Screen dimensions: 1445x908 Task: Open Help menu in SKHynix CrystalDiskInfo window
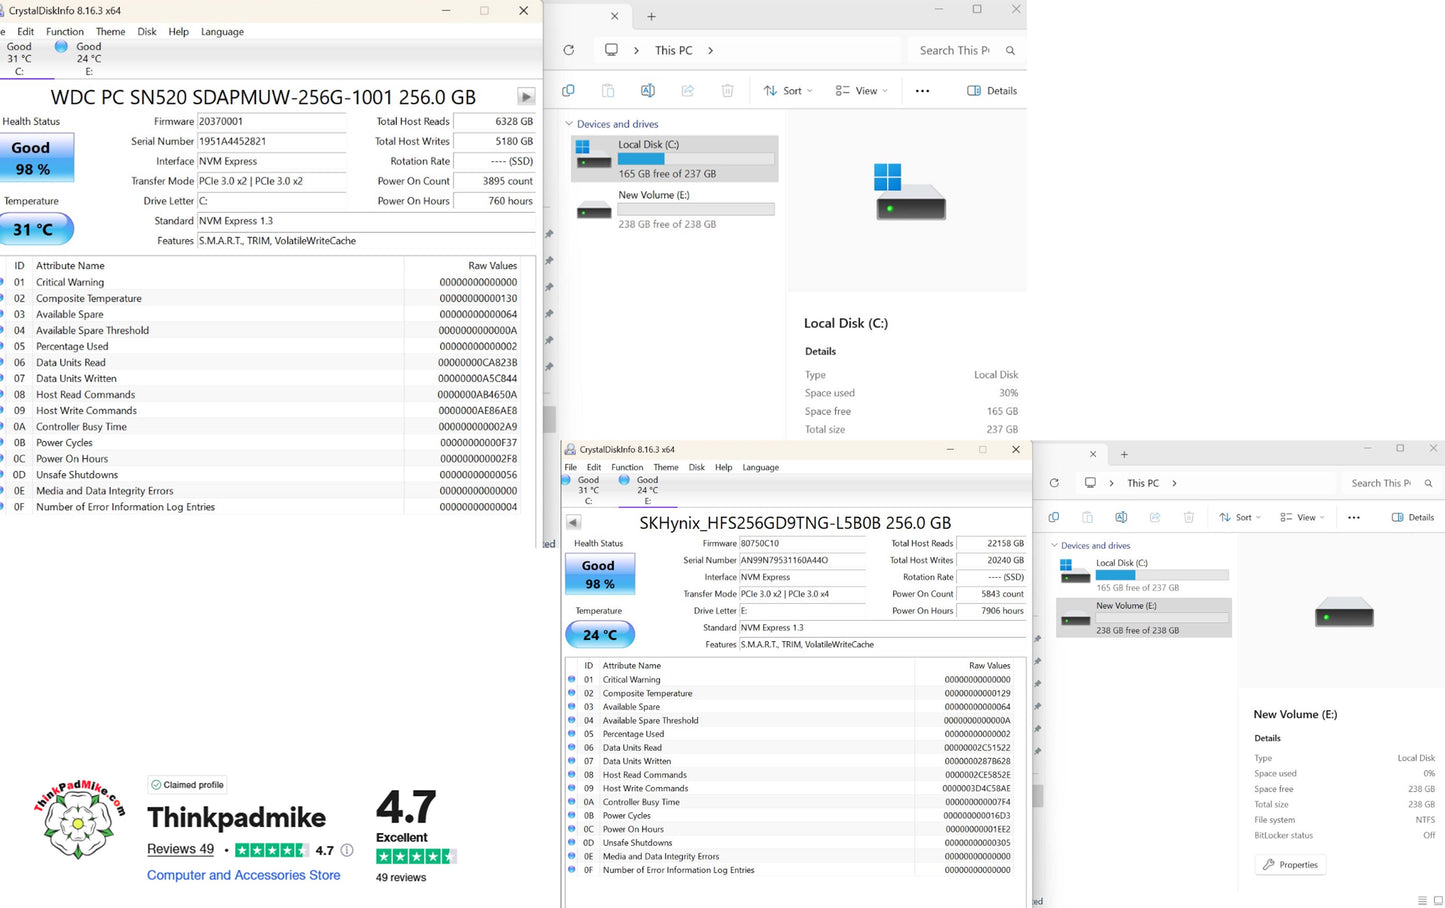click(724, 467)
